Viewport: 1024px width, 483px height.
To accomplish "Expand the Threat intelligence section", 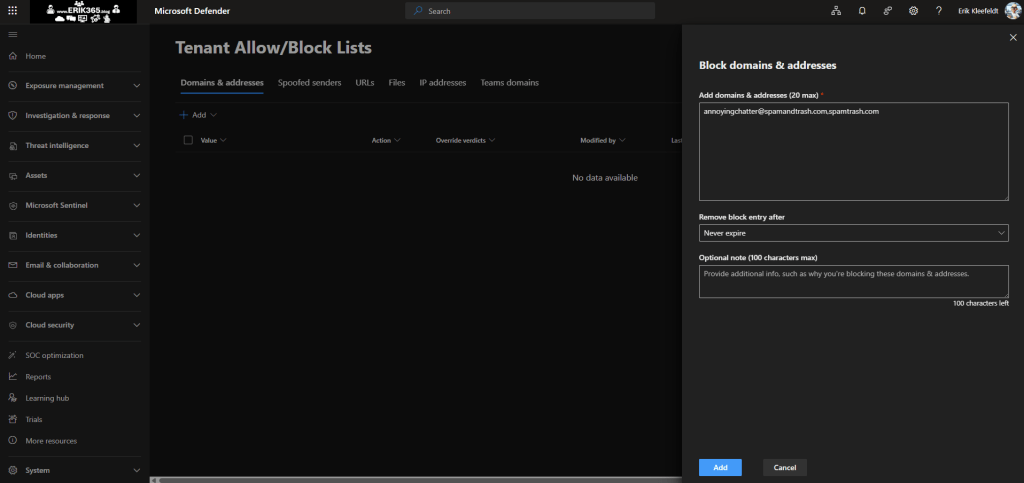I will (136, 146).
